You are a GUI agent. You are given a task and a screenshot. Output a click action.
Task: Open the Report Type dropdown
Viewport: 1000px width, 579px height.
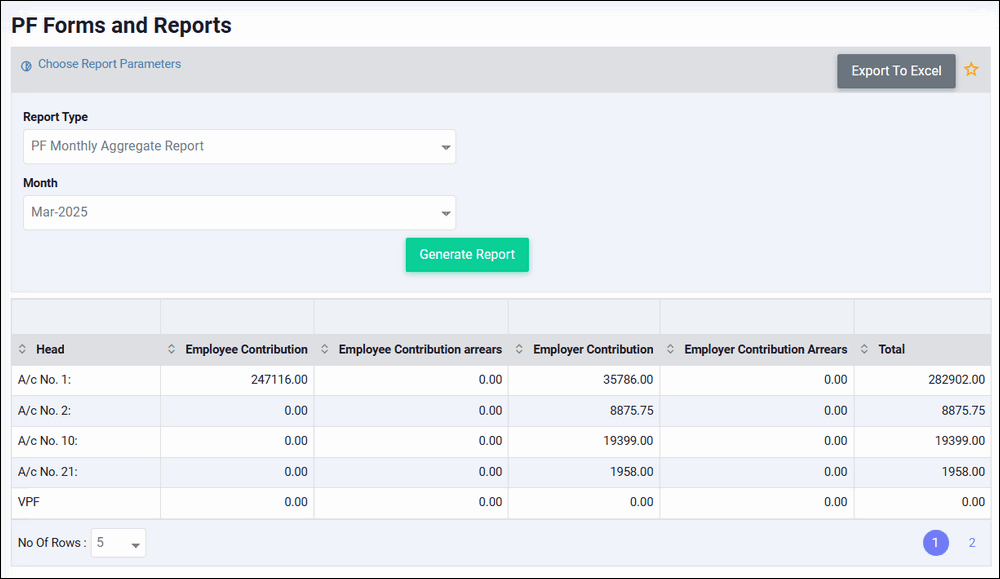click(239, 147)
